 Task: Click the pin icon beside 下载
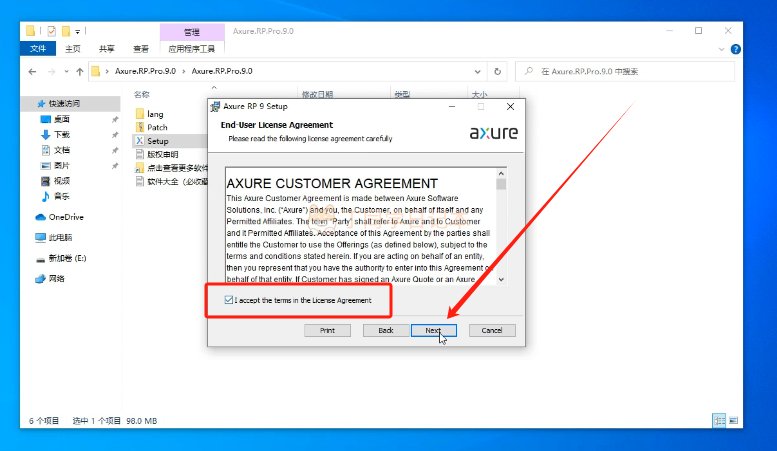point(115,135)
